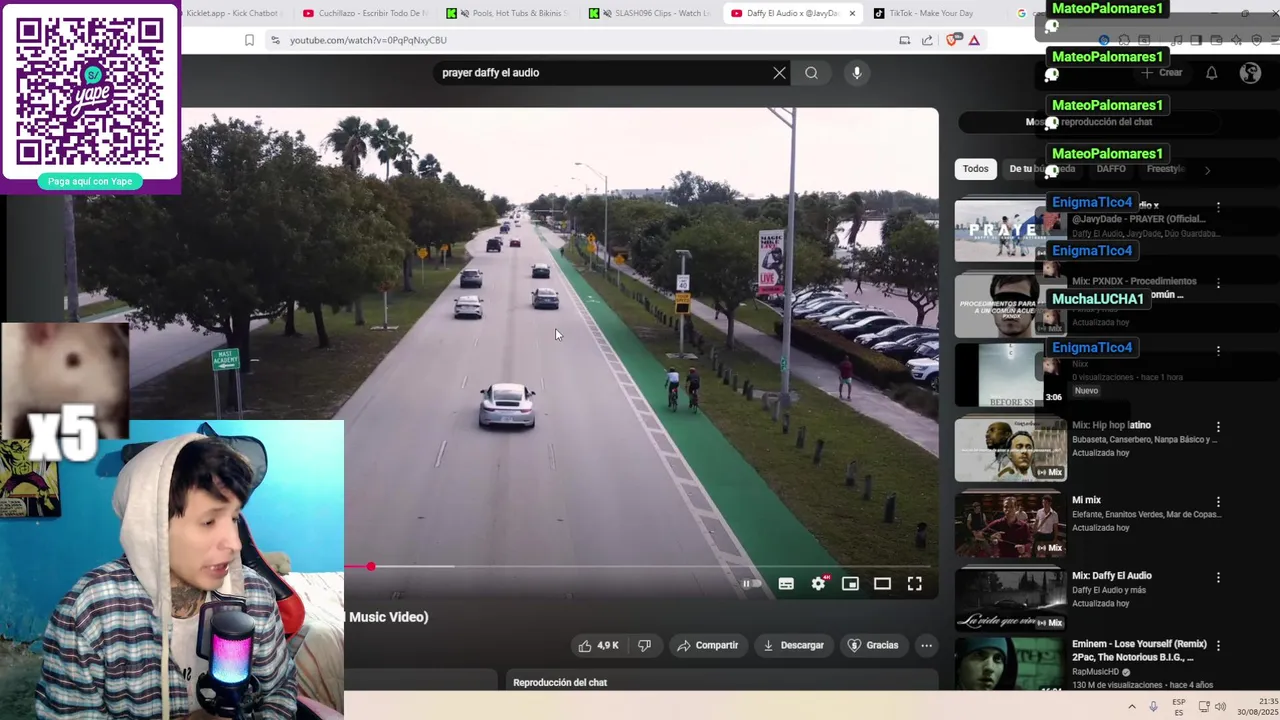Start voice search with the microphone icon
Screen dimensions: 1280x720
tap(856, 73)
